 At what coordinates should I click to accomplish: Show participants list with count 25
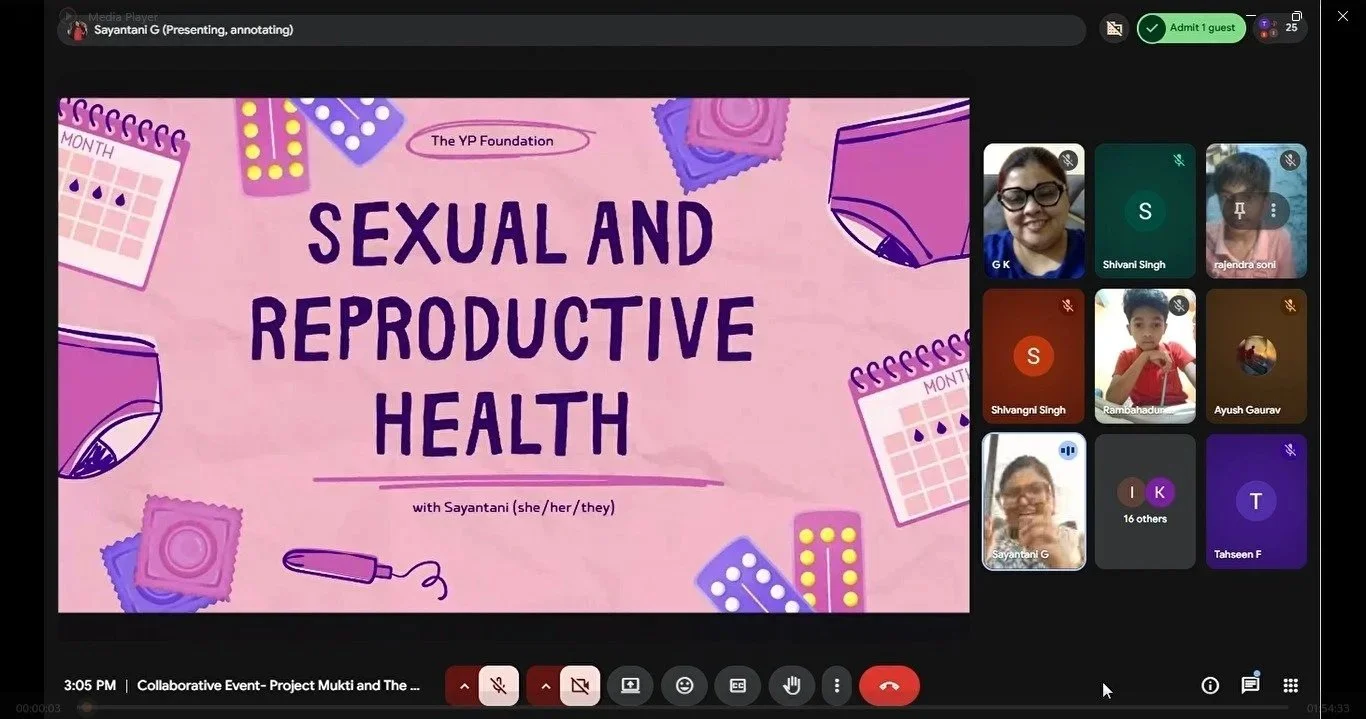click(x=1280, y=28)
